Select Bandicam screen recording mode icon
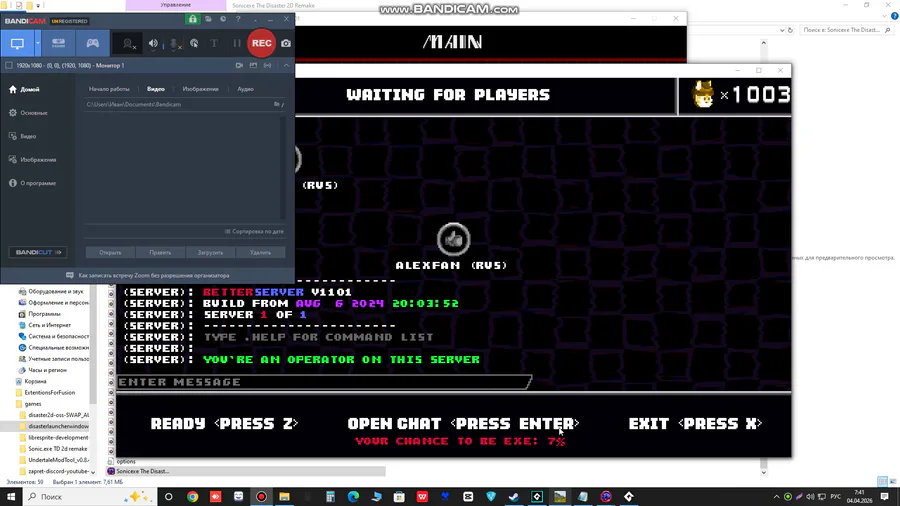The height and width of the screenshot is (506, 900). tap(17, 44)
